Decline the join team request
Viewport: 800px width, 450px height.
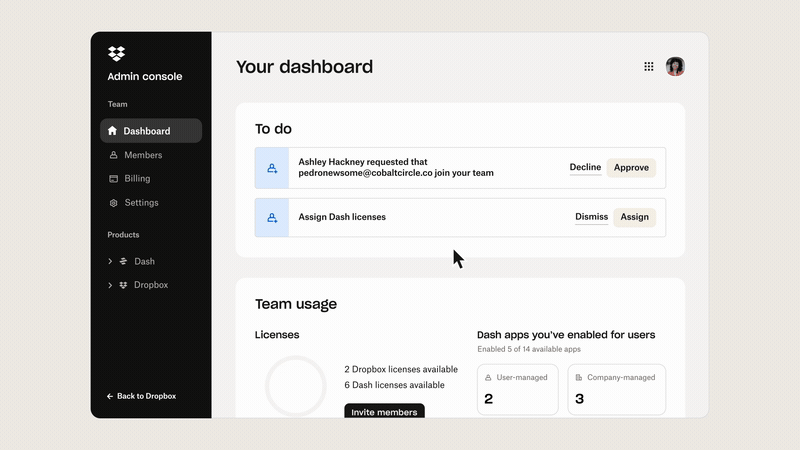point(585,167)
